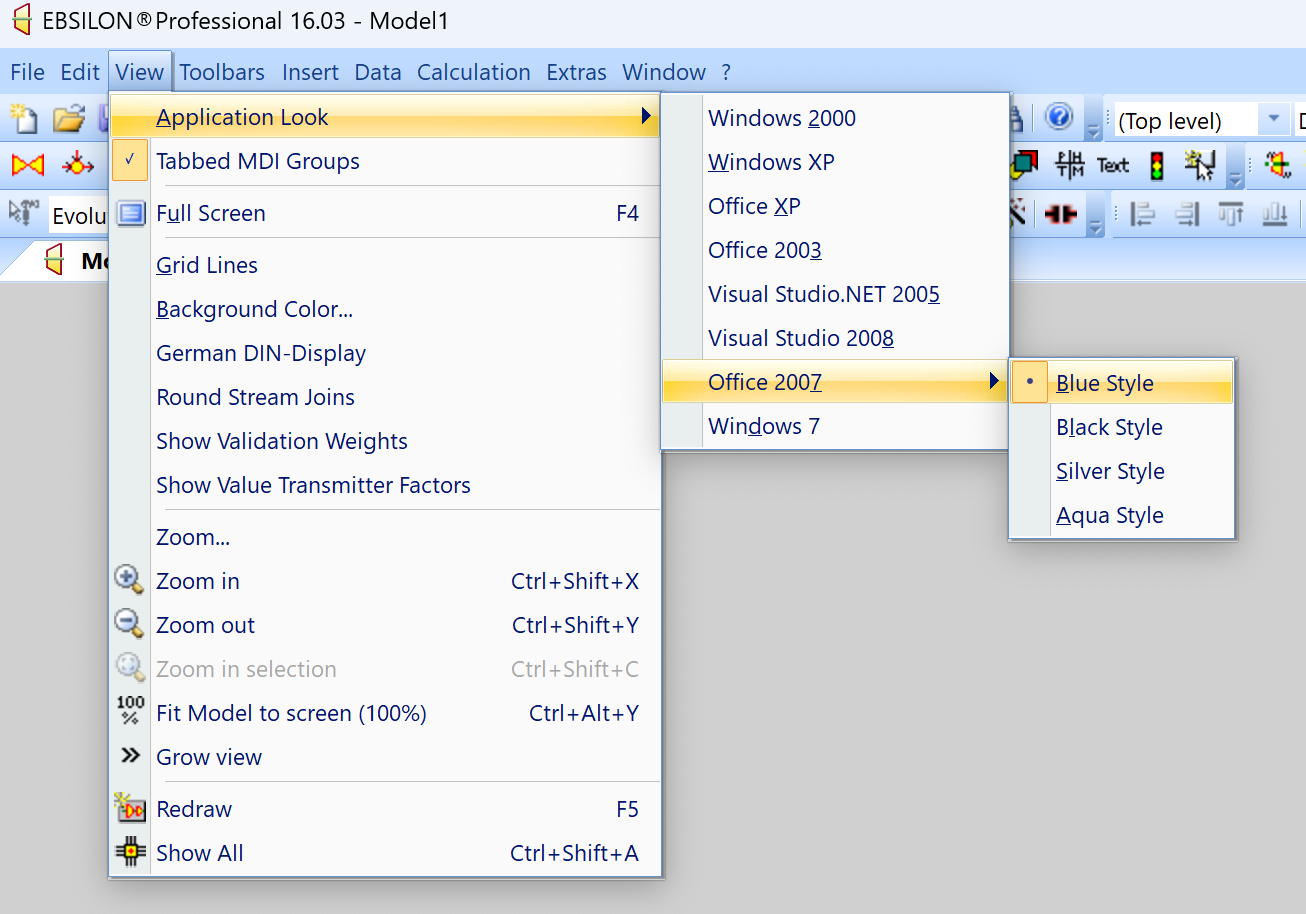Click the Align right edges icon
The width and height of the screenshot is (1306, 914).
pyautogui.click(x=1187, y=213)
